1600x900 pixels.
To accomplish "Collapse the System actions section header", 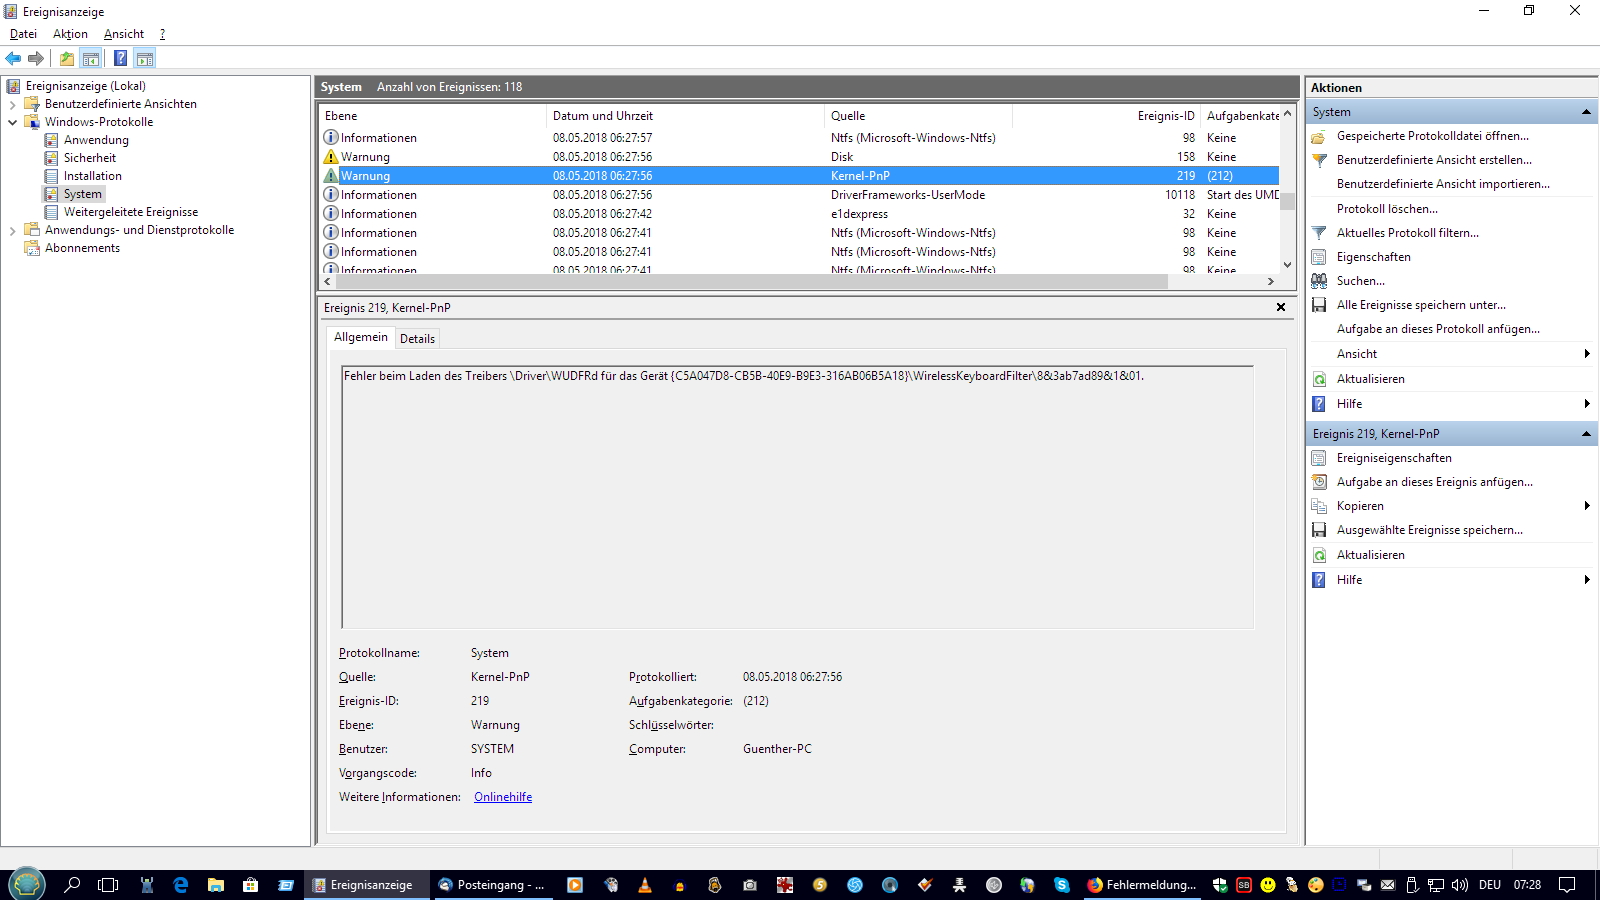I will point(1586,112).
